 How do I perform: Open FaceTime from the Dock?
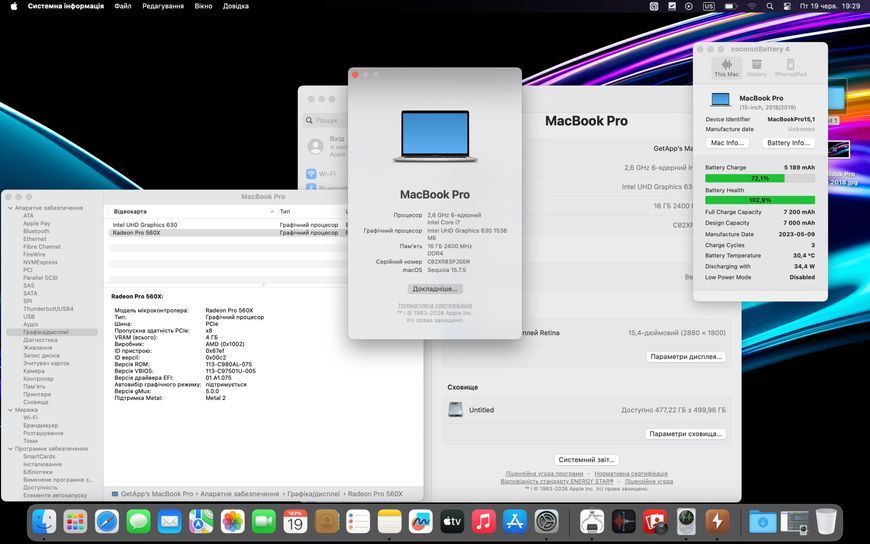pos(264,522)
